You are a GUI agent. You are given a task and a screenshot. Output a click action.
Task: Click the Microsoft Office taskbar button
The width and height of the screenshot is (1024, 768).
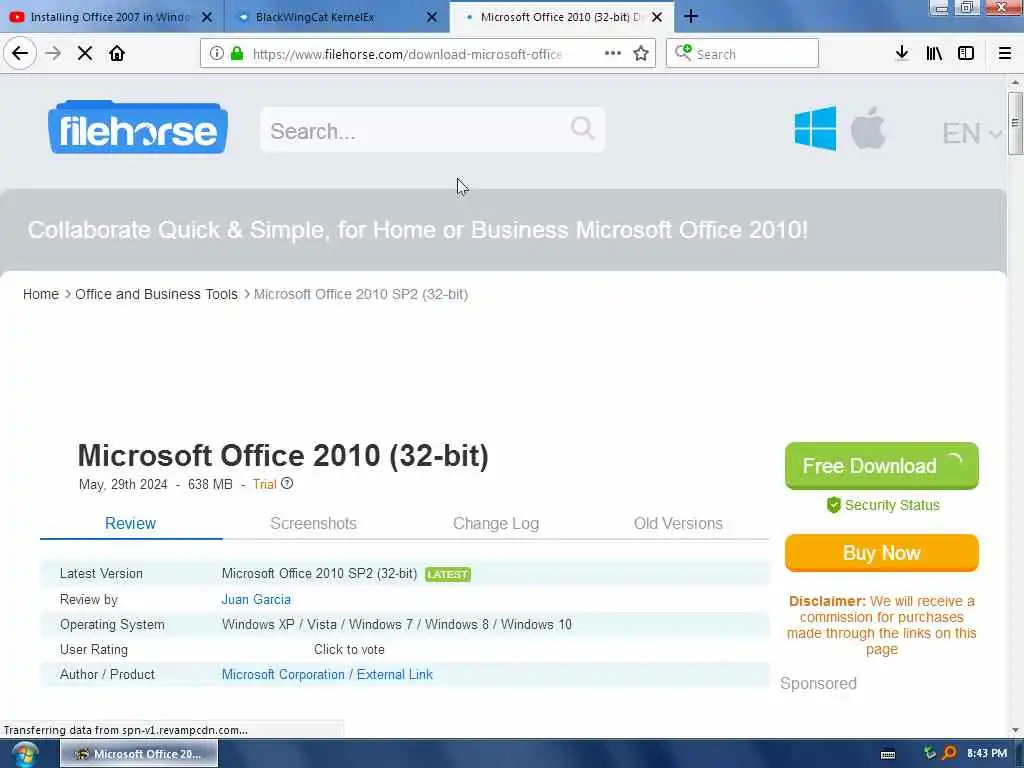pyautogui.click(x=139, y=754)
